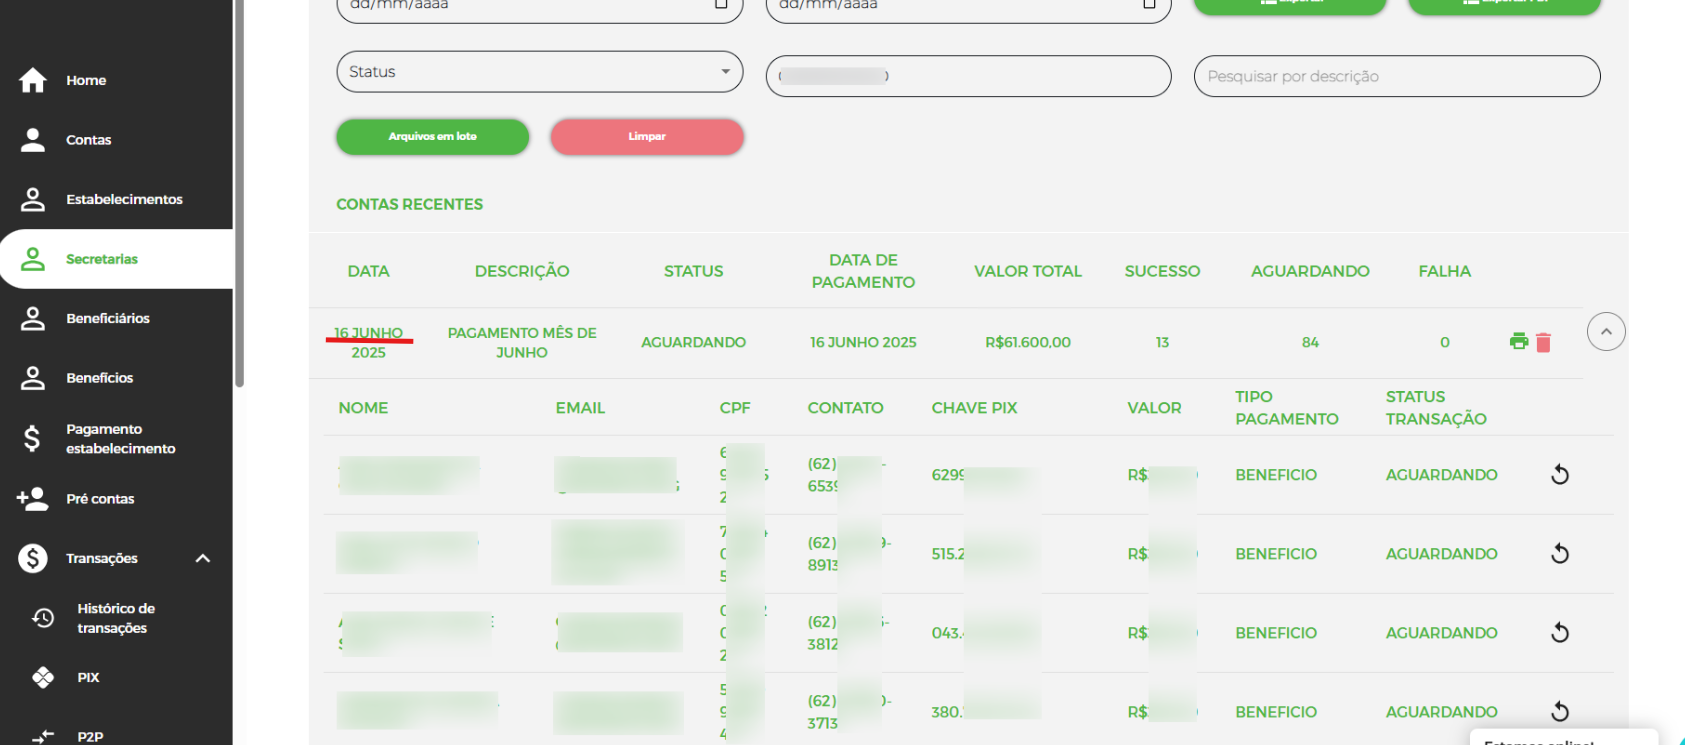
Task: Click the Home house icon
Action: pos(33,80)
